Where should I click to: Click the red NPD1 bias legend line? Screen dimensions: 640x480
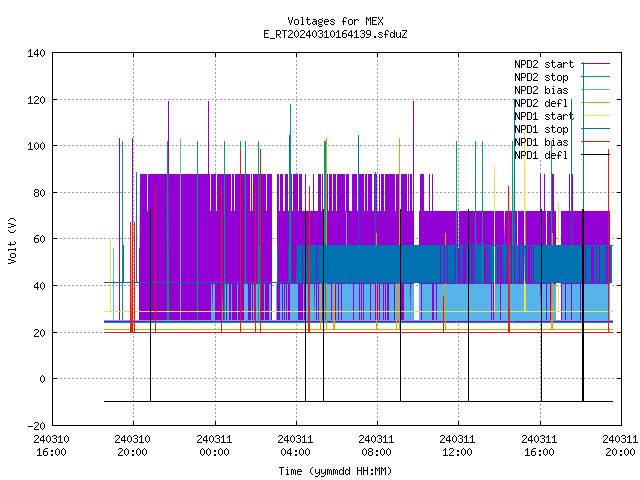[x=596, y=142]
